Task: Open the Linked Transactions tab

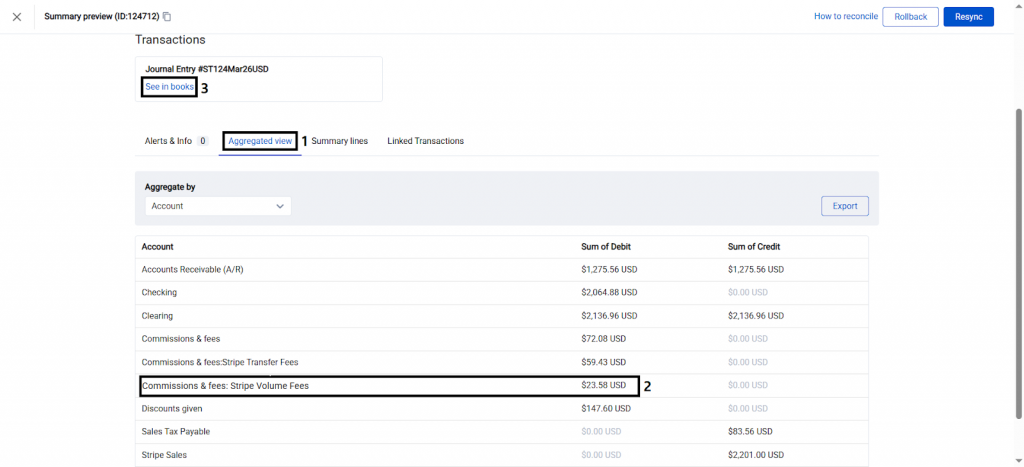Action: pos(425,141)
